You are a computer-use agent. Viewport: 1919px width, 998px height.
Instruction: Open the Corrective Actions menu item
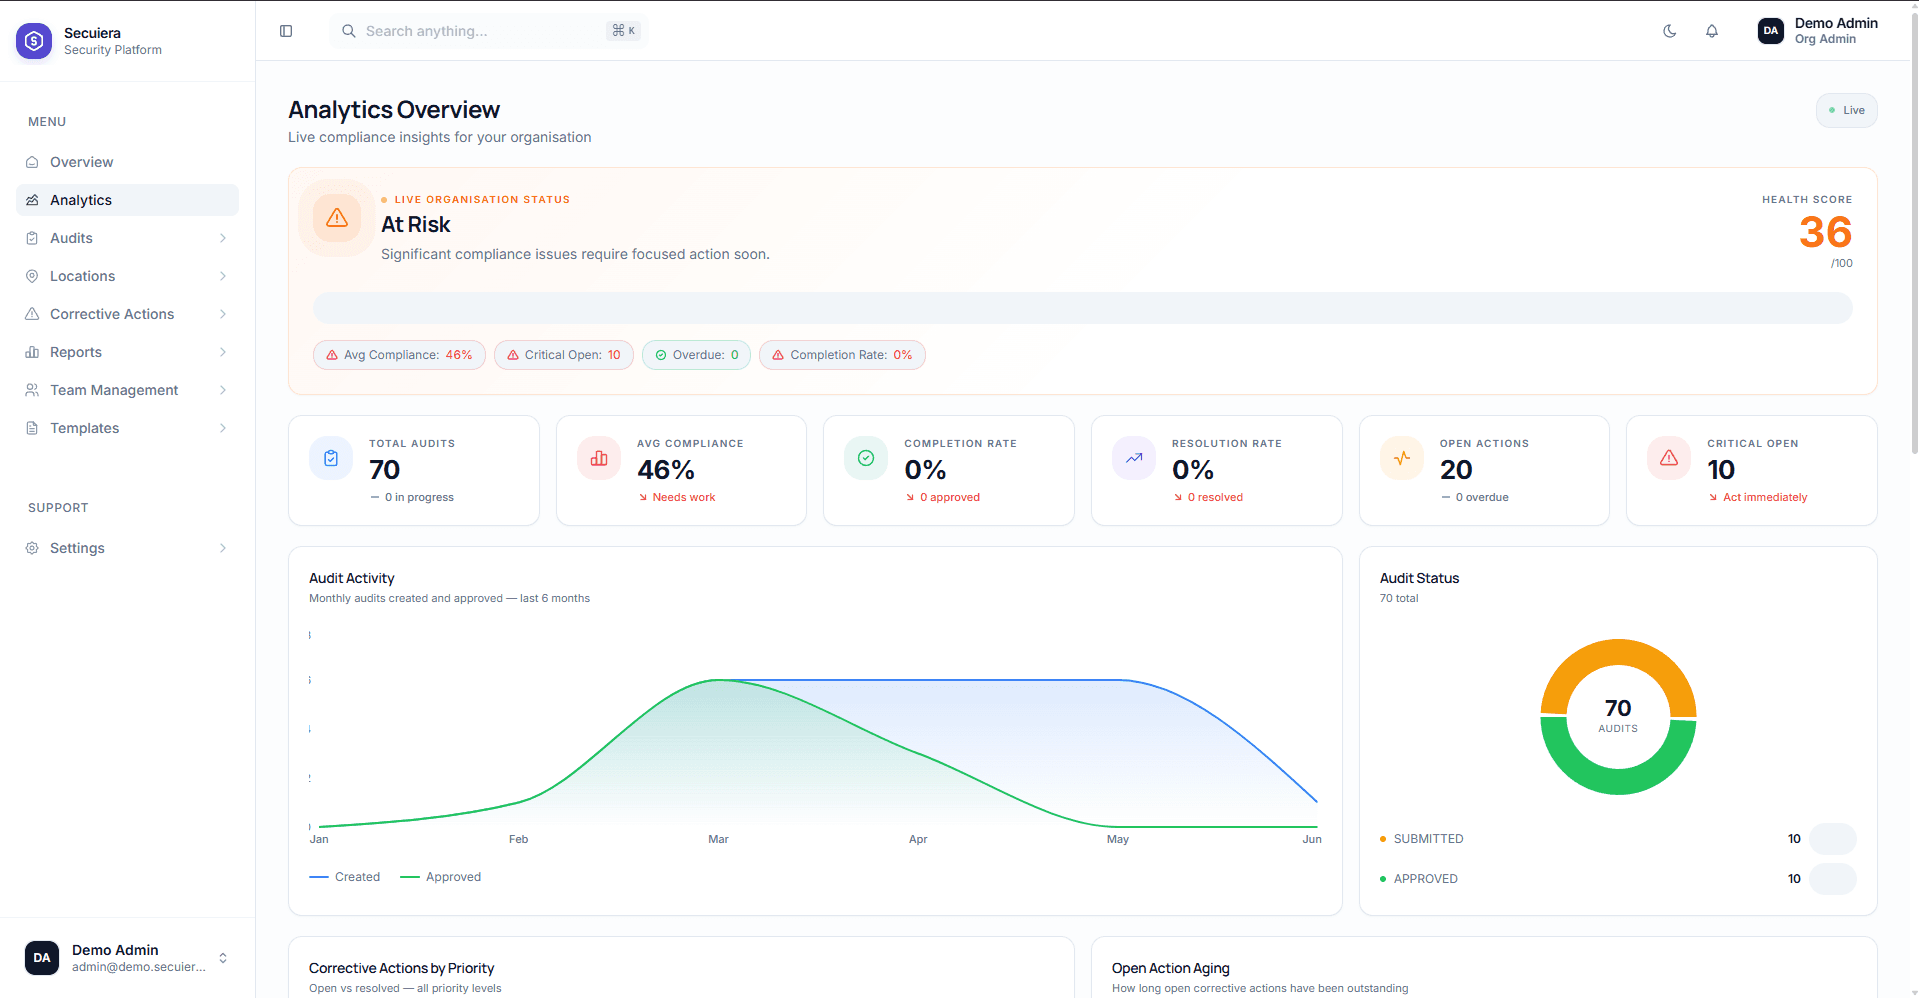(127, 314)
